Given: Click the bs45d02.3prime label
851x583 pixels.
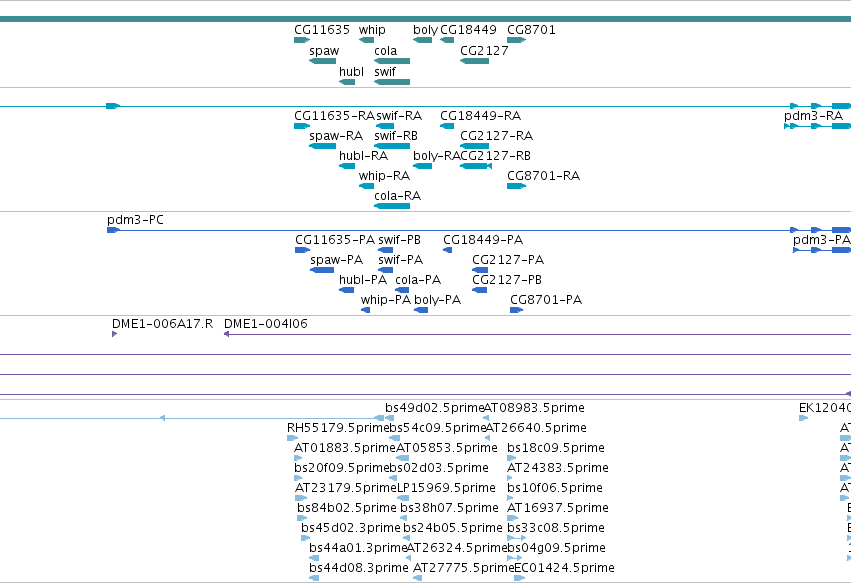Looking at the screenshot, I should coord(351,528).
